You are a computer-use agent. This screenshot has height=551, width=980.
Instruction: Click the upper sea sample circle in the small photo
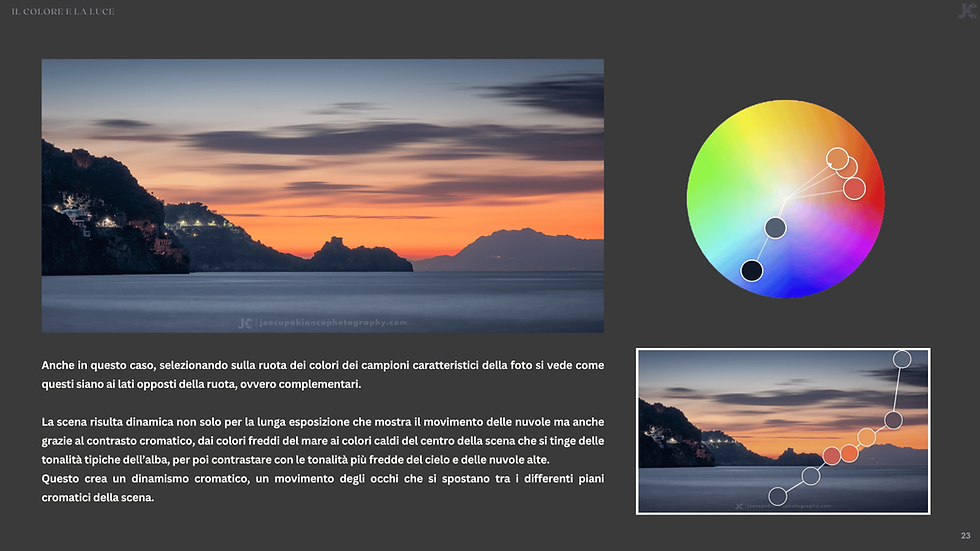[811, 476]
